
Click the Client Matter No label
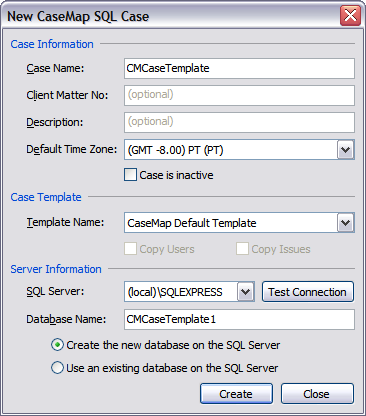(67, 95)
